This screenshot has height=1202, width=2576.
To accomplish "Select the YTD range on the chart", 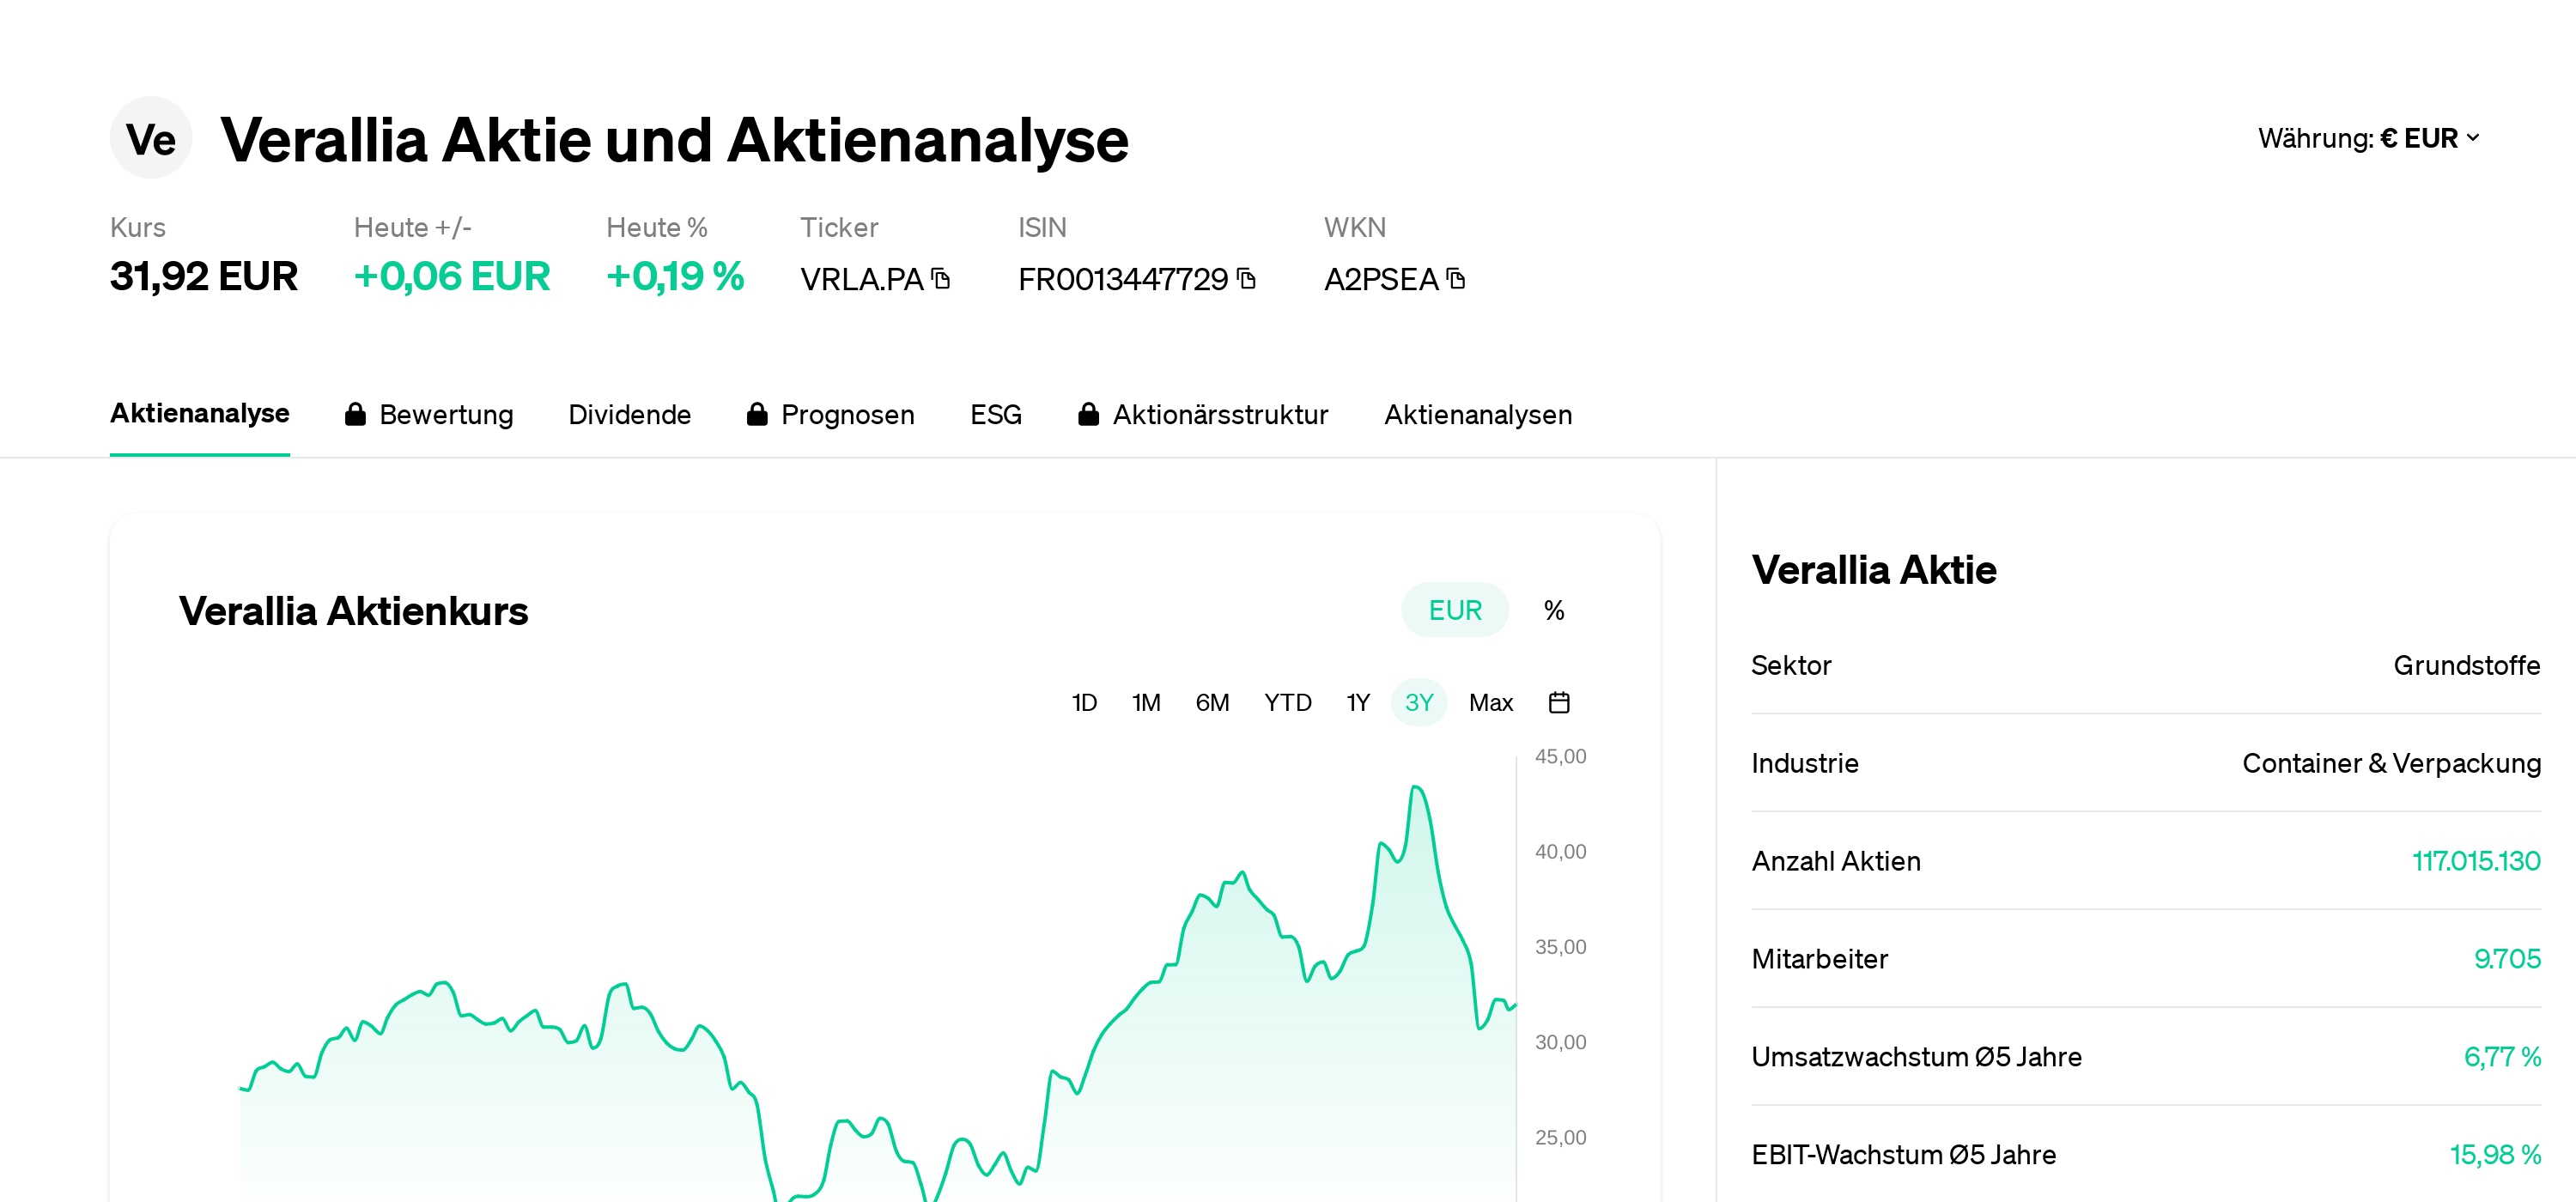I will point(1288,702).
